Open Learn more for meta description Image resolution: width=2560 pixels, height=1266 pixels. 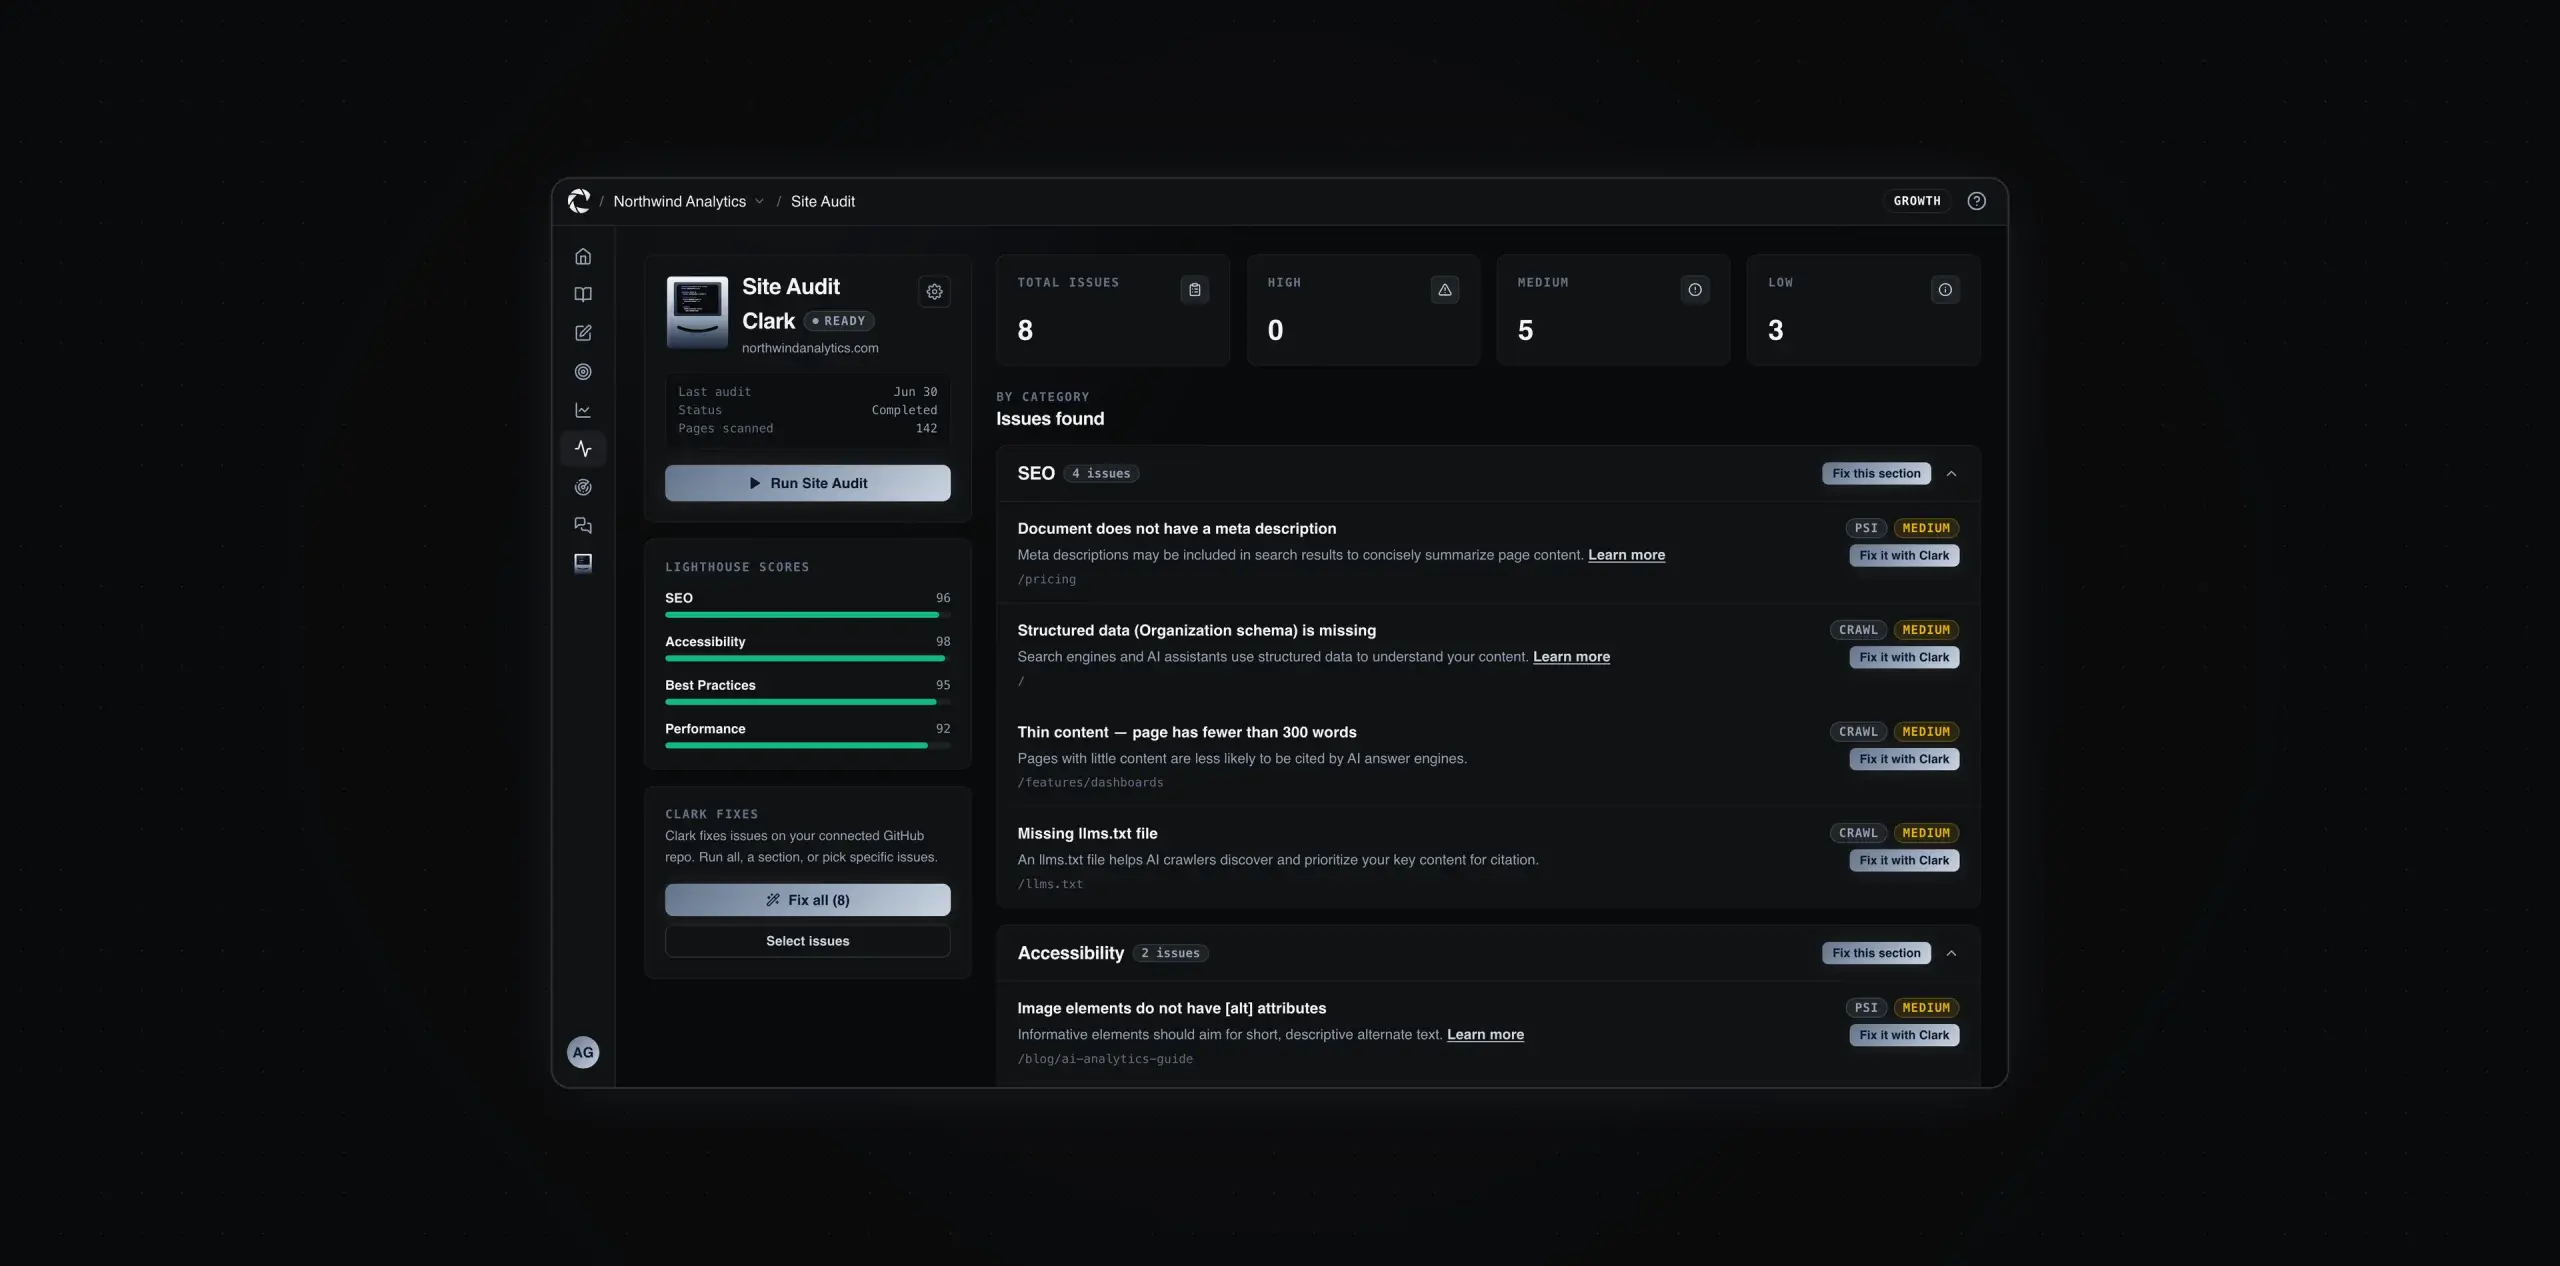point(1626,555)
